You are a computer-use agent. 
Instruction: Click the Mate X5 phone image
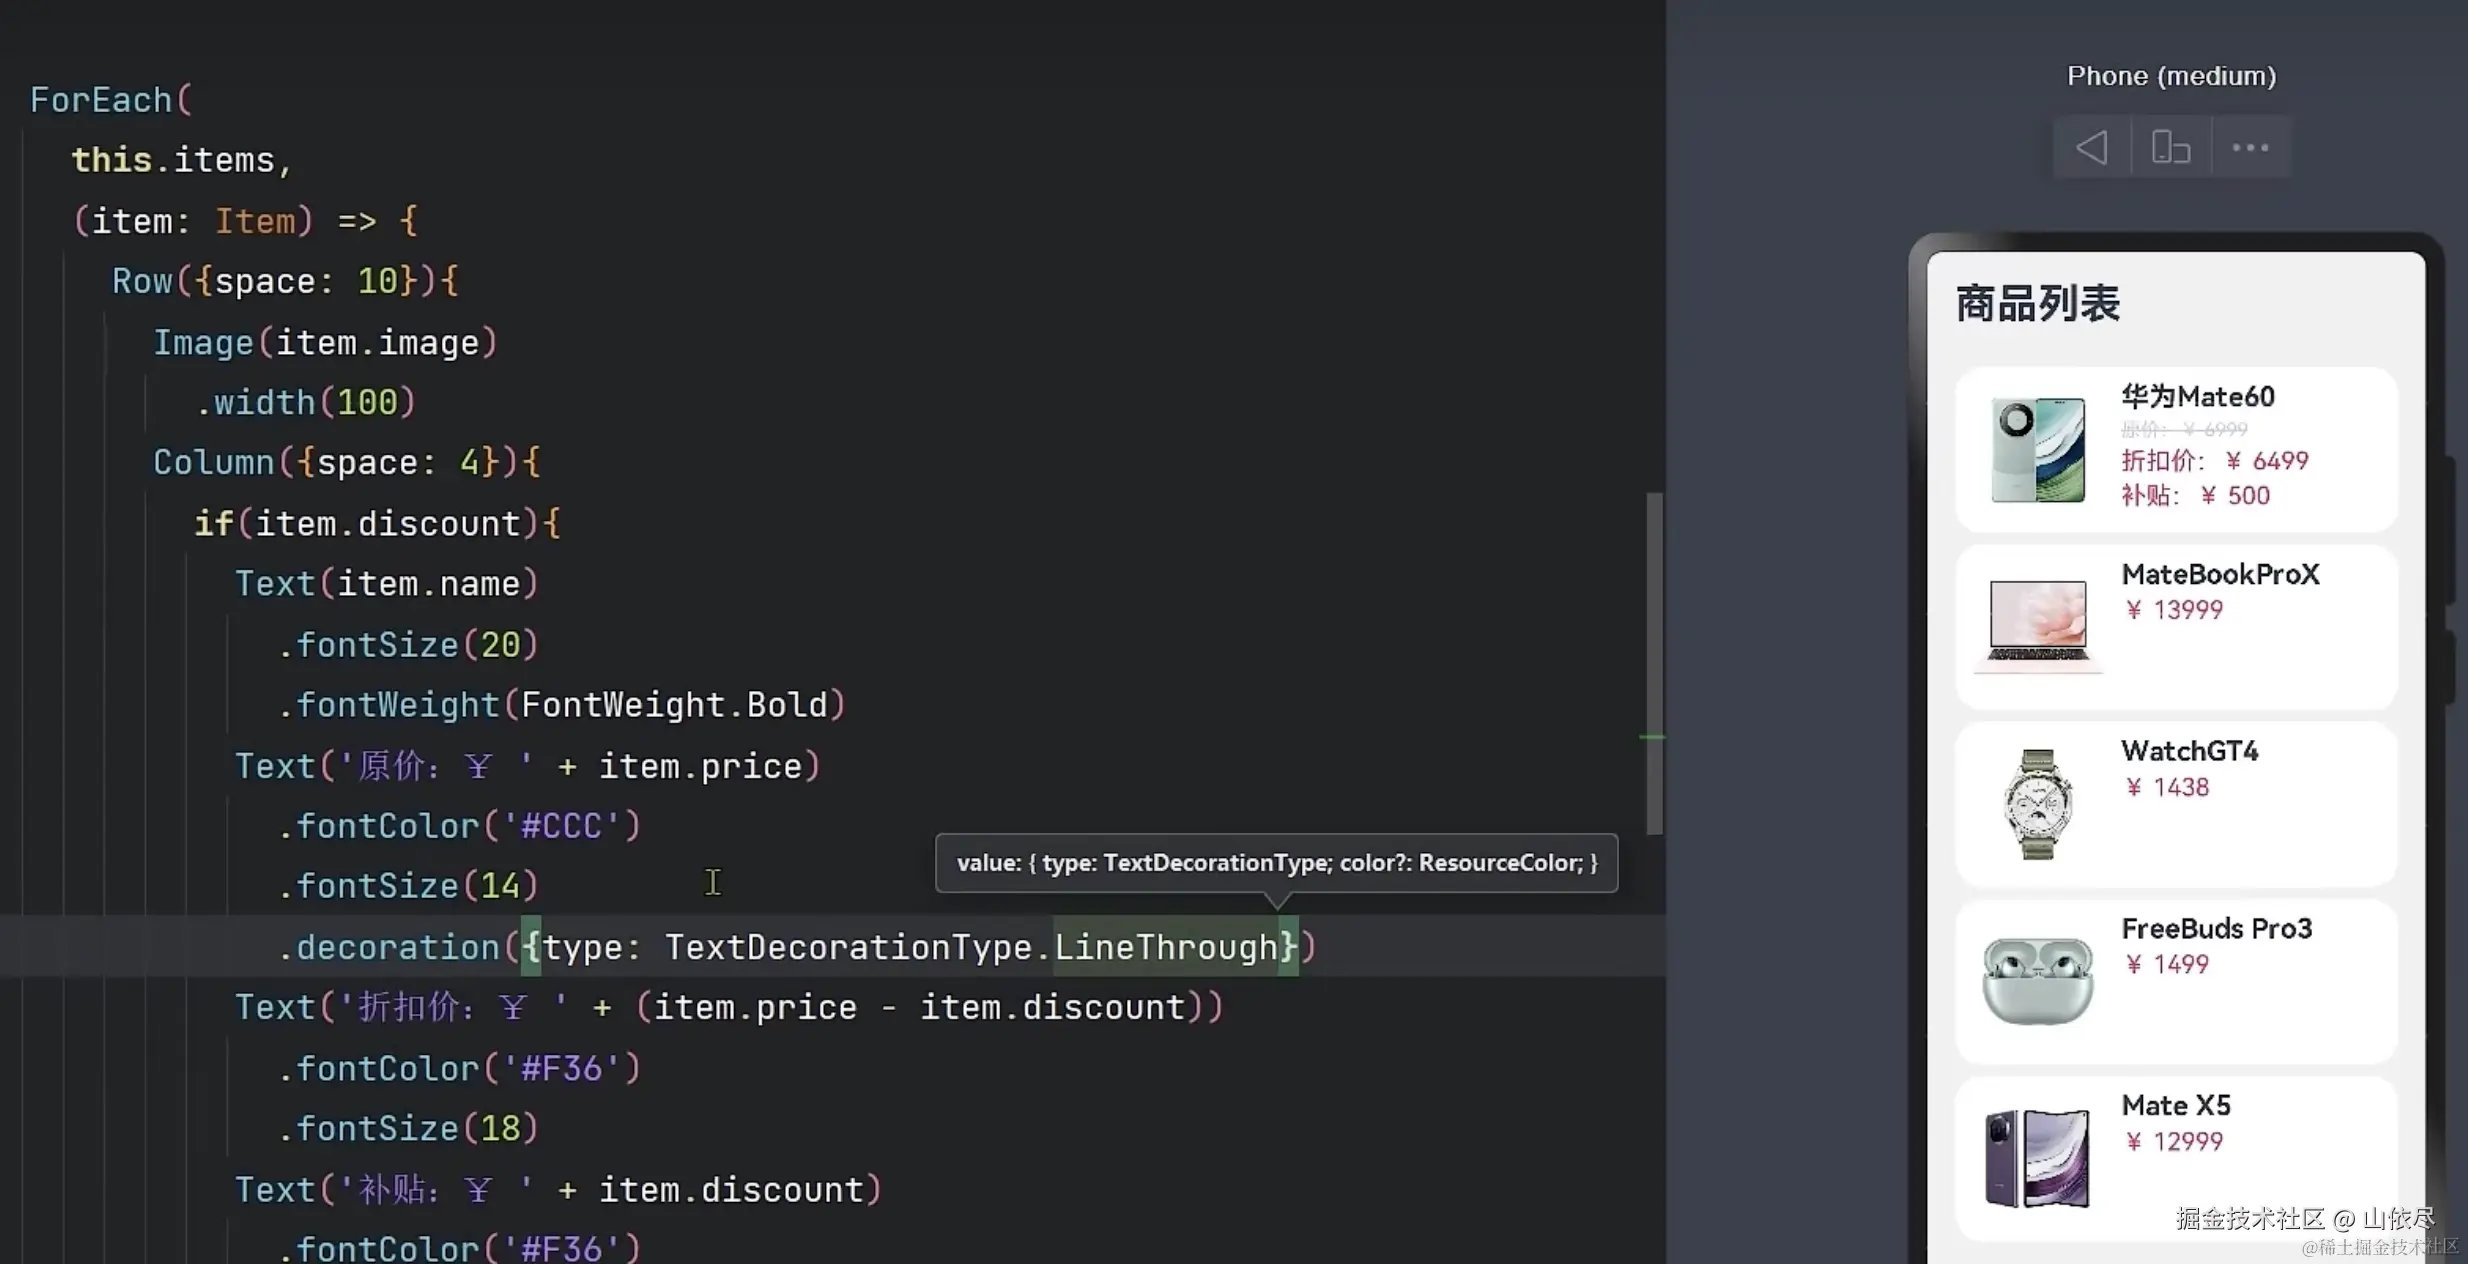pyautogui.click(x=2038, y=1157)
